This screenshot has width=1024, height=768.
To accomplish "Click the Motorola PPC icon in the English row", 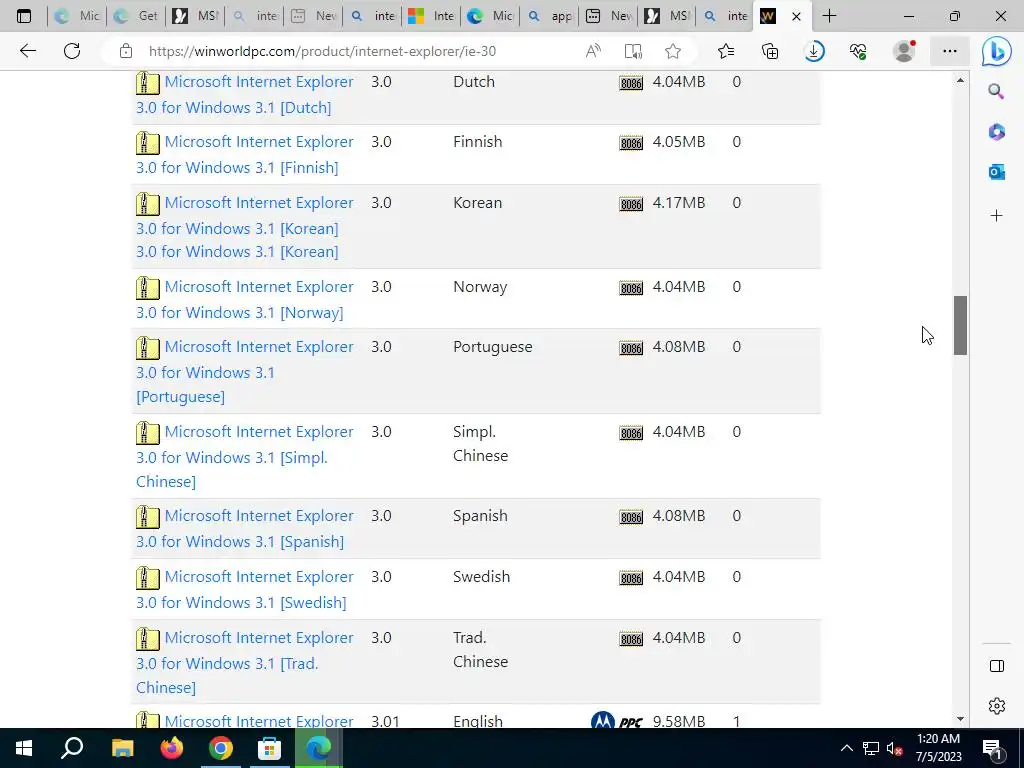I will tap(616, 721).
